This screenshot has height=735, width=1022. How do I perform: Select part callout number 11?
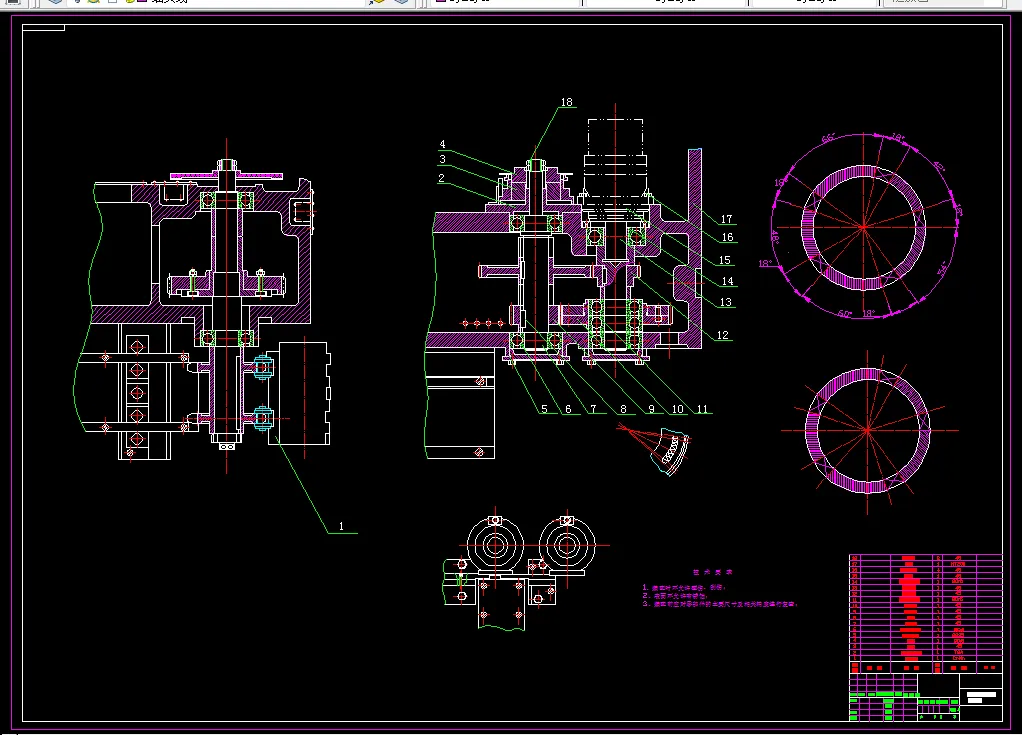(702, 409)
